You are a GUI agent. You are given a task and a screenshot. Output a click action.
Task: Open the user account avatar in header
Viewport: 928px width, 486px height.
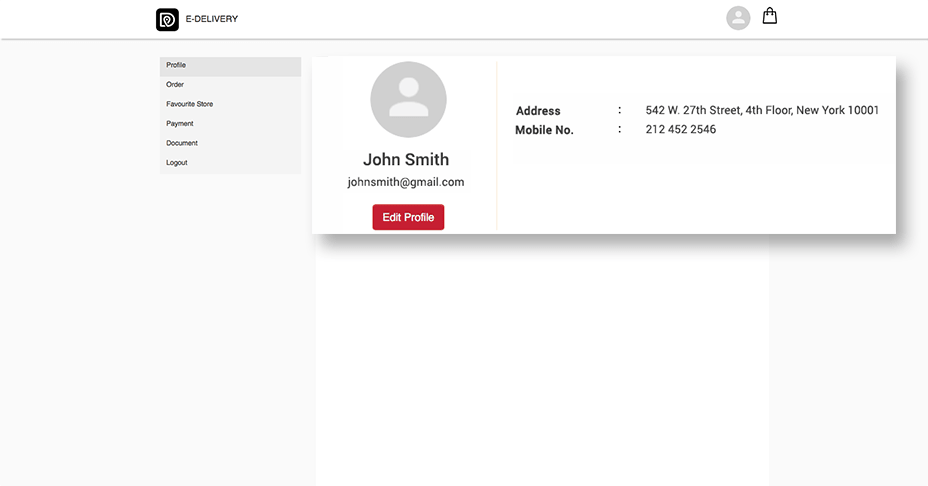(x=738, y=18)
